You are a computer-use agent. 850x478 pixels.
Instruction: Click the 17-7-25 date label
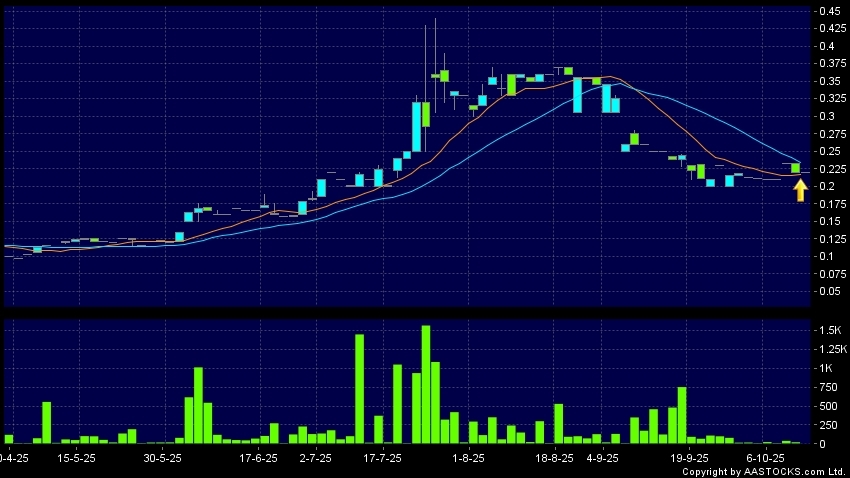click(382, 457)
